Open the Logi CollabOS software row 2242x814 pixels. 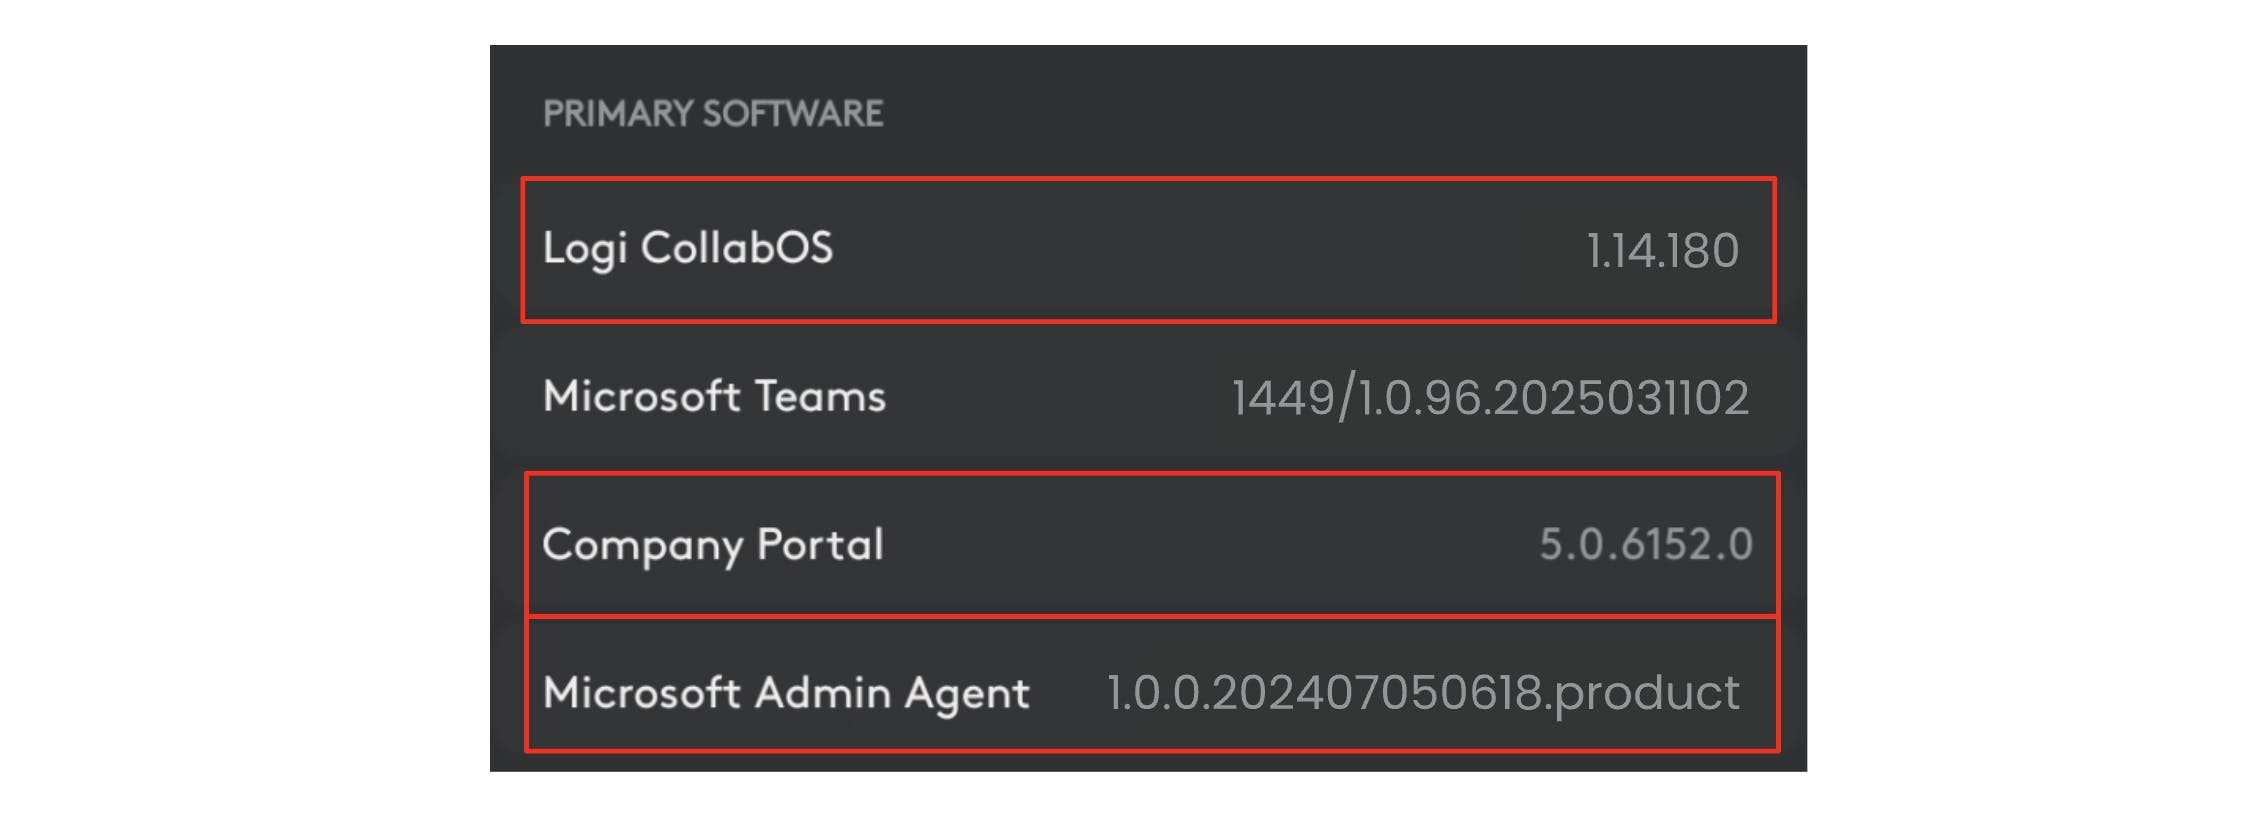(1148, 250)
